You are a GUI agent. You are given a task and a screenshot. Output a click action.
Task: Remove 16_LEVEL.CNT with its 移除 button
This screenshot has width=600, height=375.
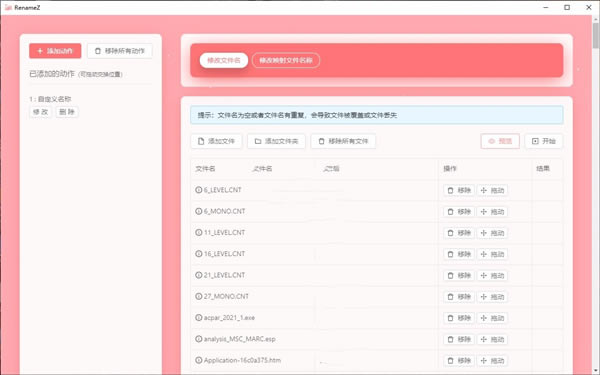pos(459,254)
